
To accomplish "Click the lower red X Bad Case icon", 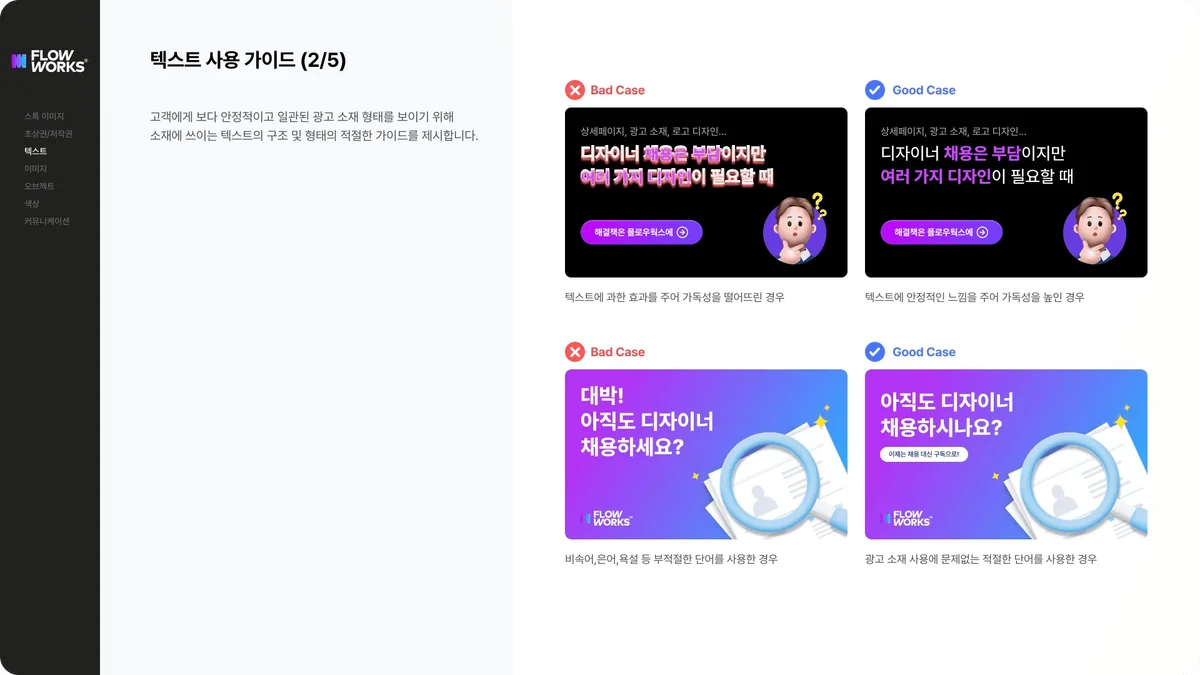I will [575, 352].
